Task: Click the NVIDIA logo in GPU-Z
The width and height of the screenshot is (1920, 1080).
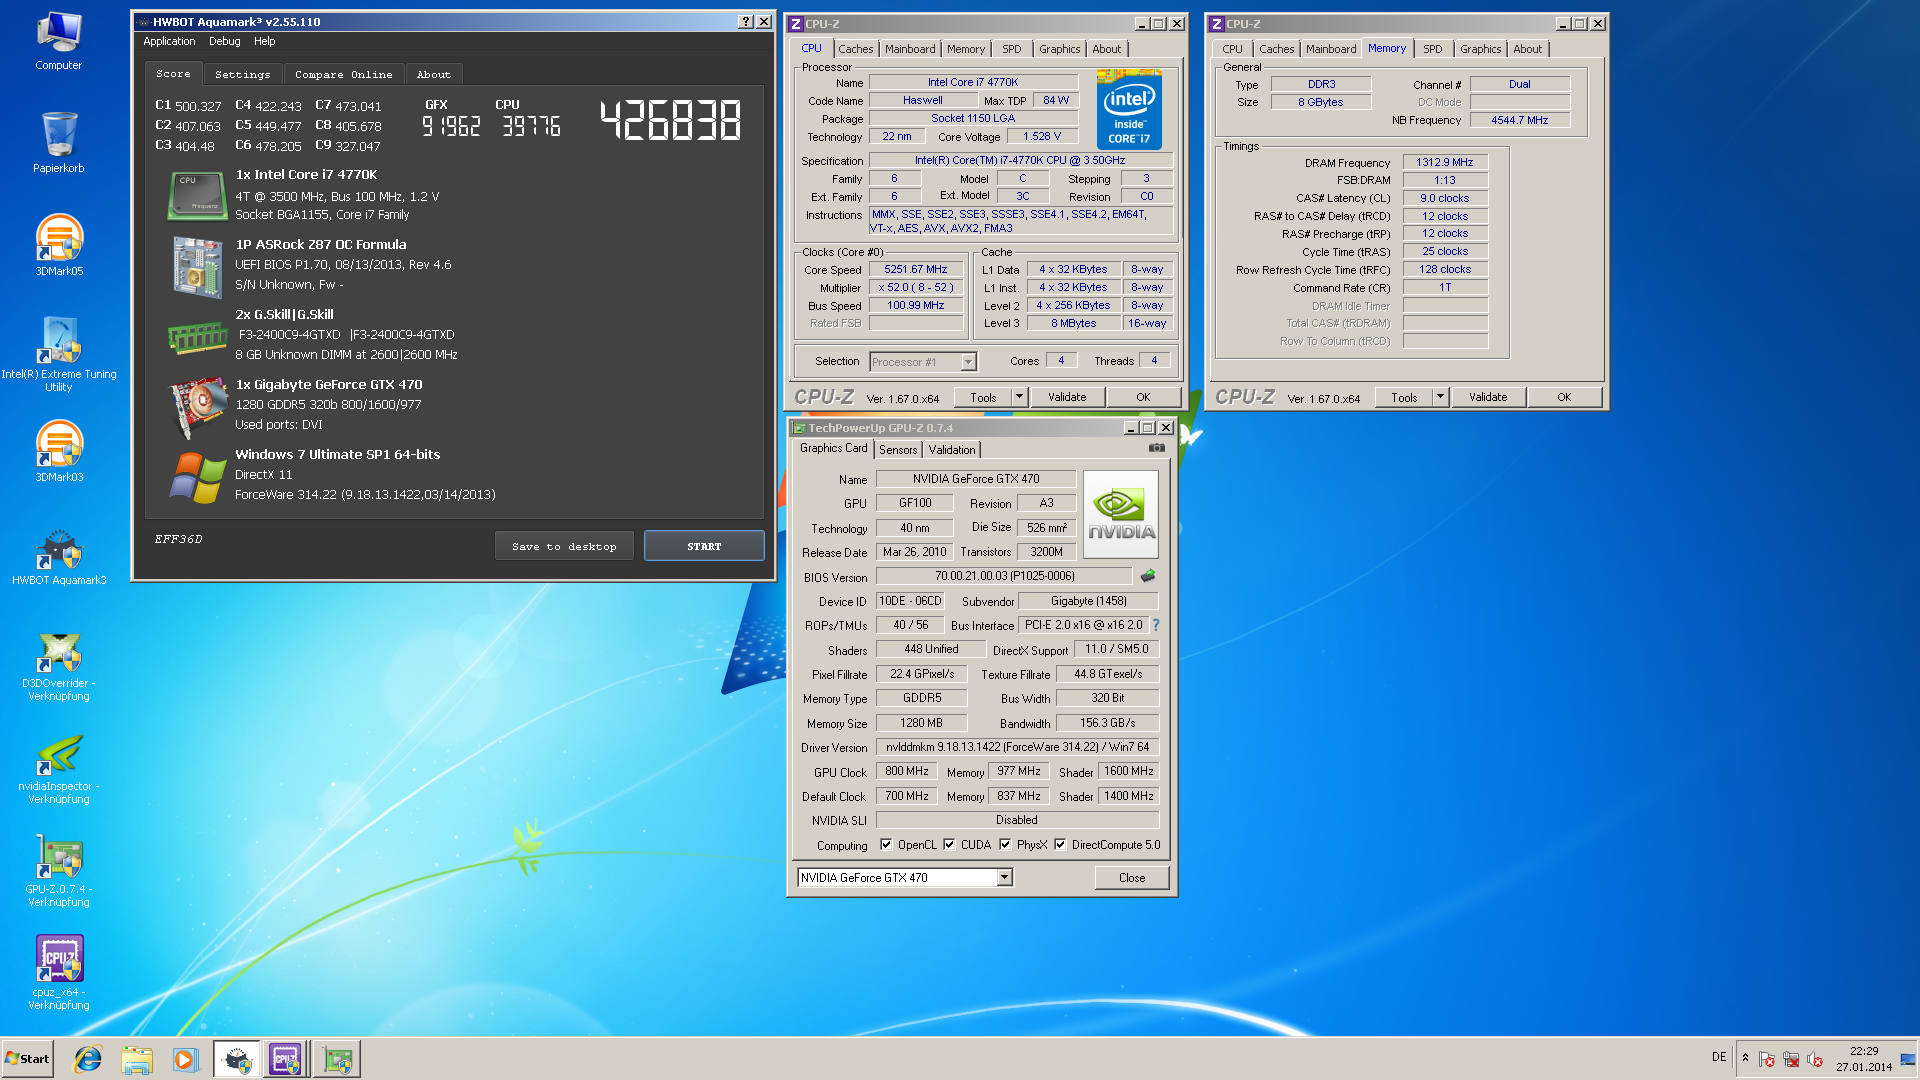Action: point(1121,514)
